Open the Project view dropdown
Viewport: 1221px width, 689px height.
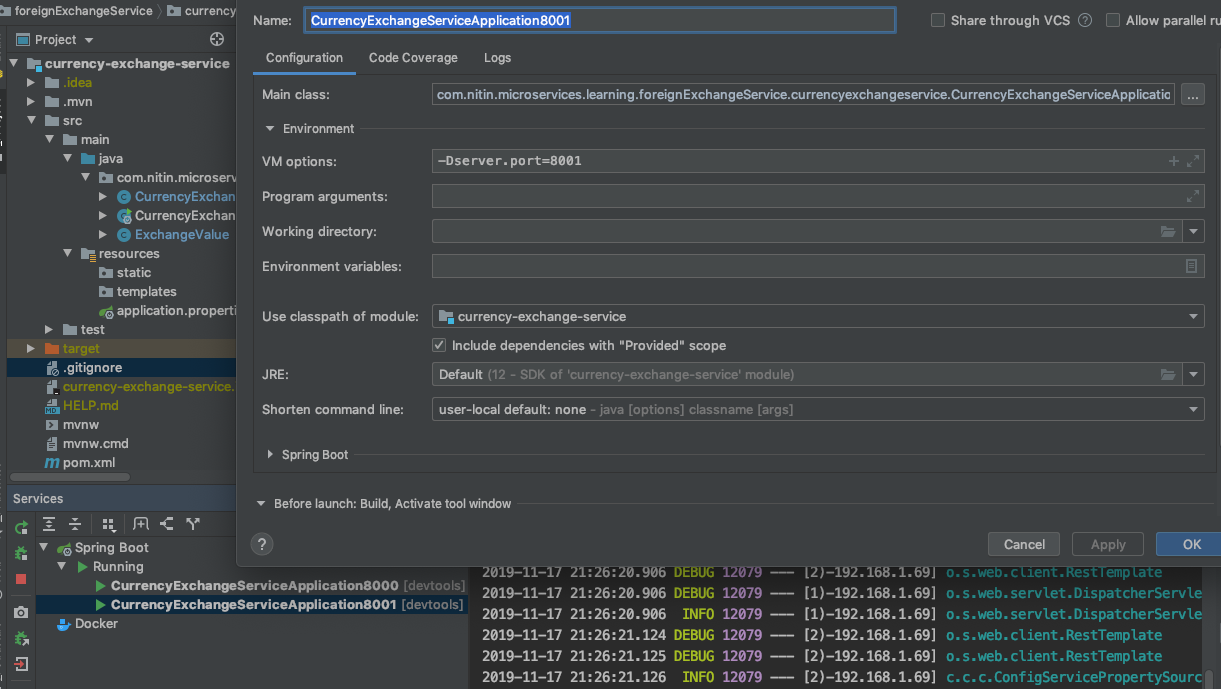[89, 40]
